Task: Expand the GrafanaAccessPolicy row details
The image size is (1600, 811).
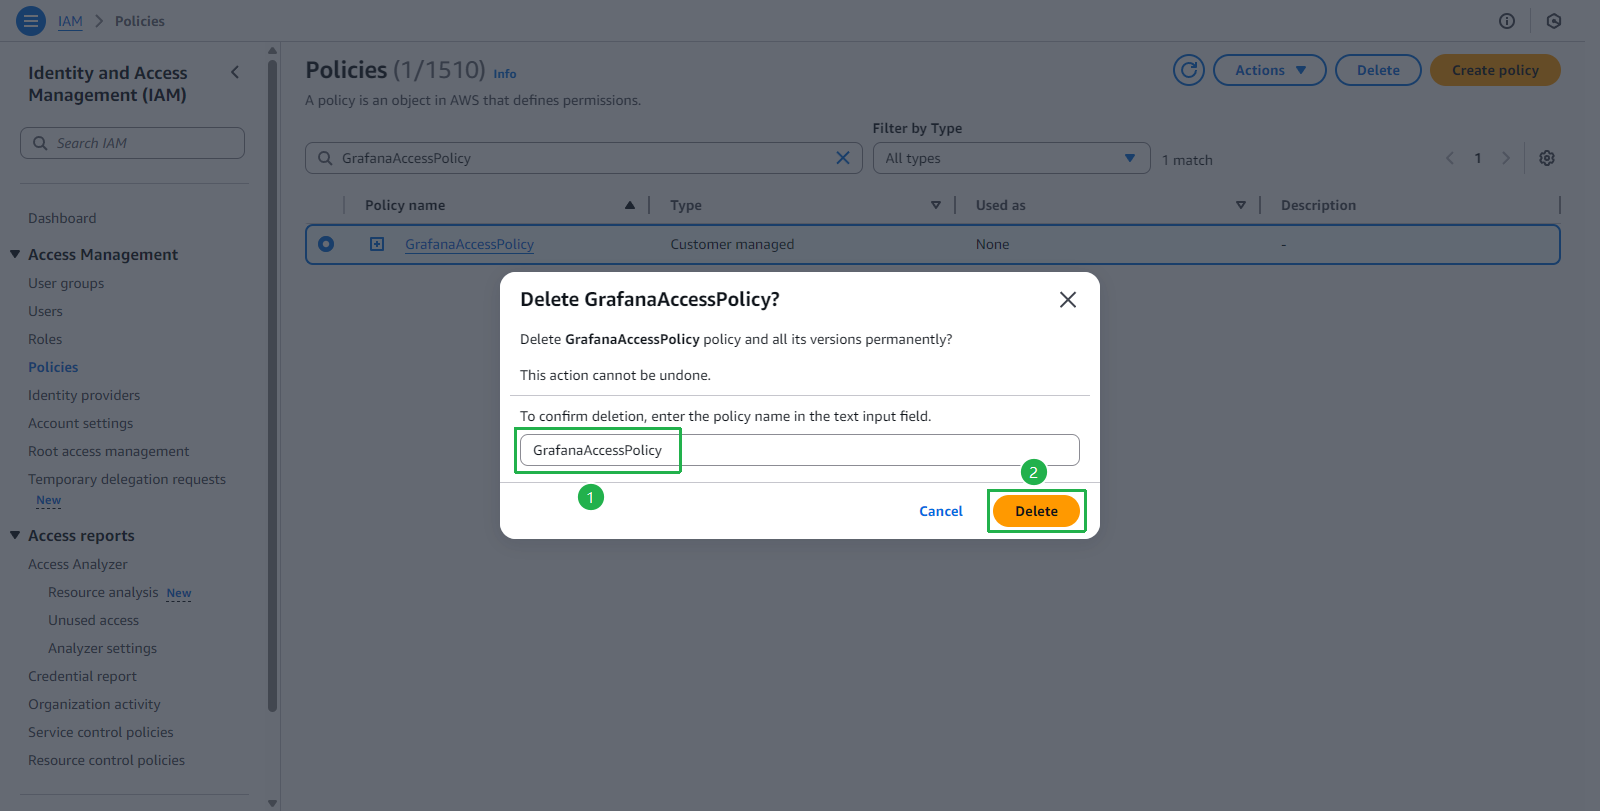Action: tap(377, 244)
